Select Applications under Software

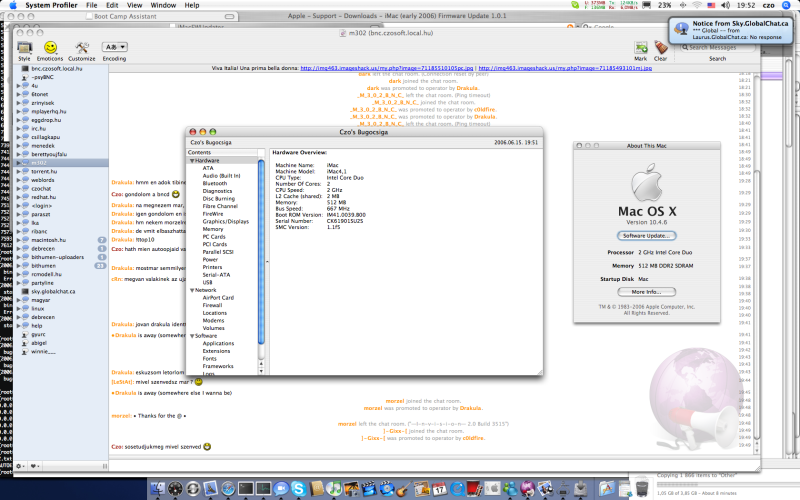pyautogui.click(x=218, y=344)
